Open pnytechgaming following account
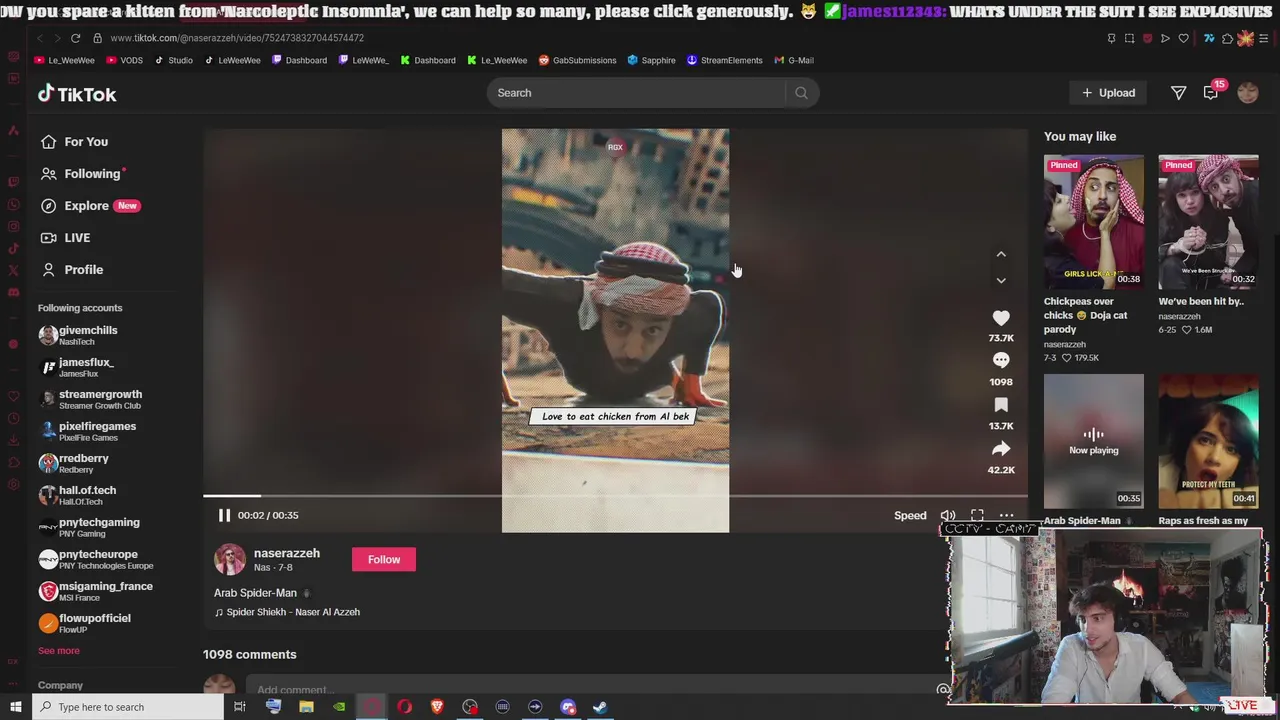 89,528
